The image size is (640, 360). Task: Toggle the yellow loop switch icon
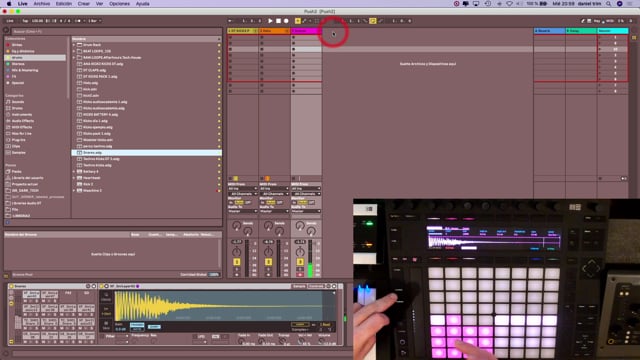click(373, 21)
